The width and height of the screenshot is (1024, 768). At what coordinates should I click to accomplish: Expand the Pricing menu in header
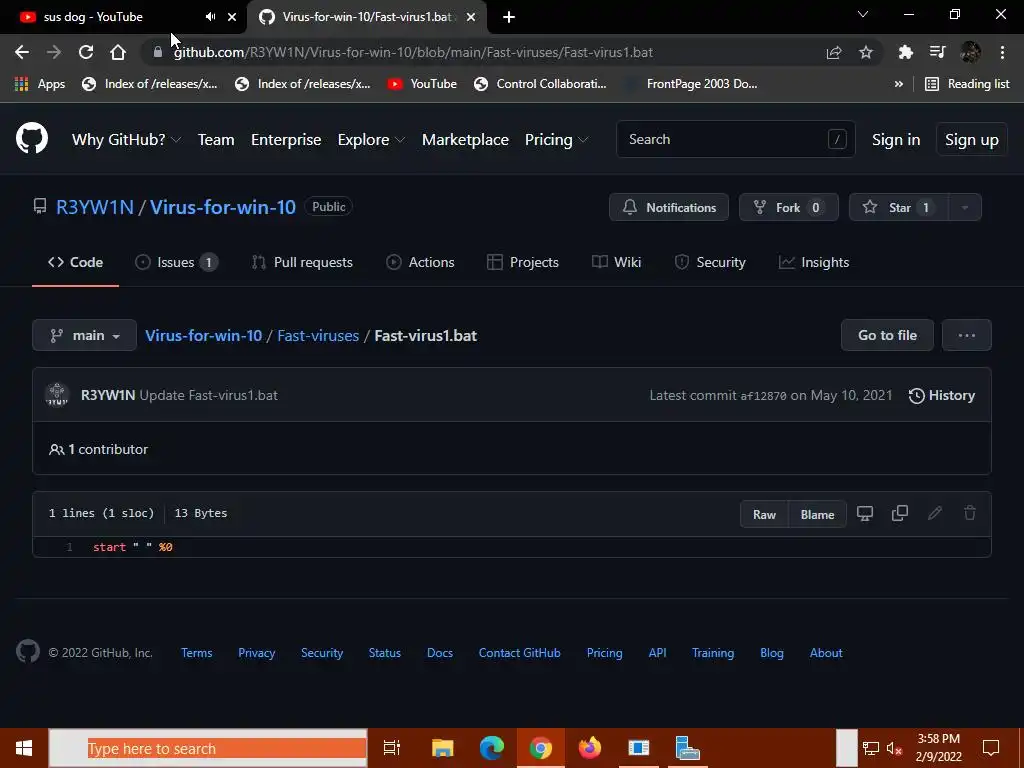556,140
